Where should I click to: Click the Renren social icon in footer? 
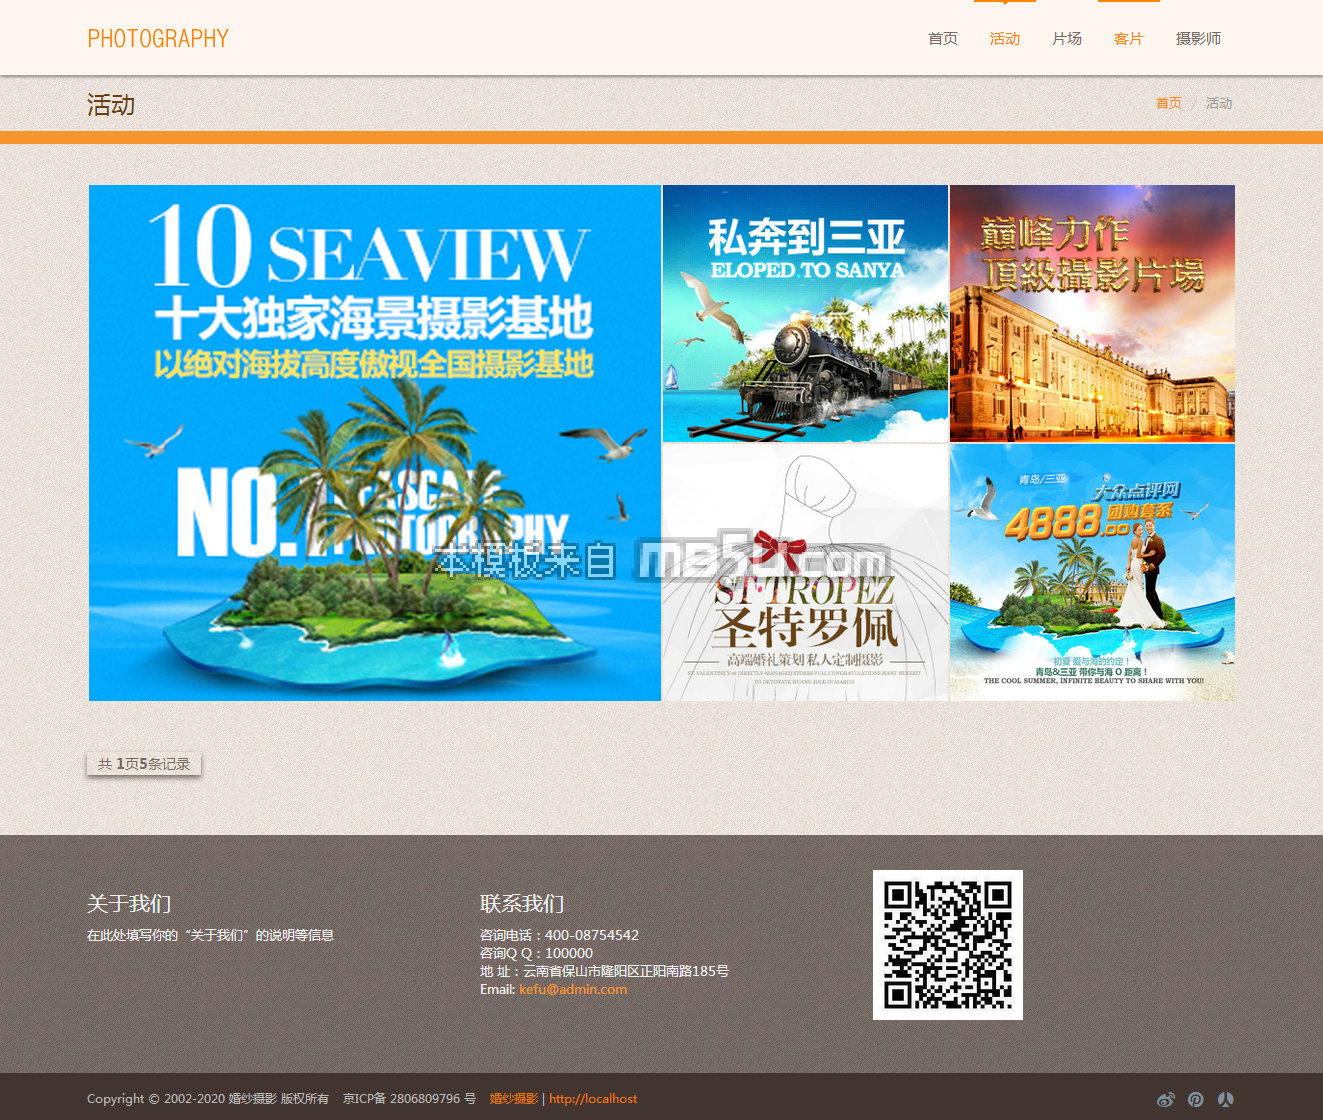[x=1225, y=1099]
